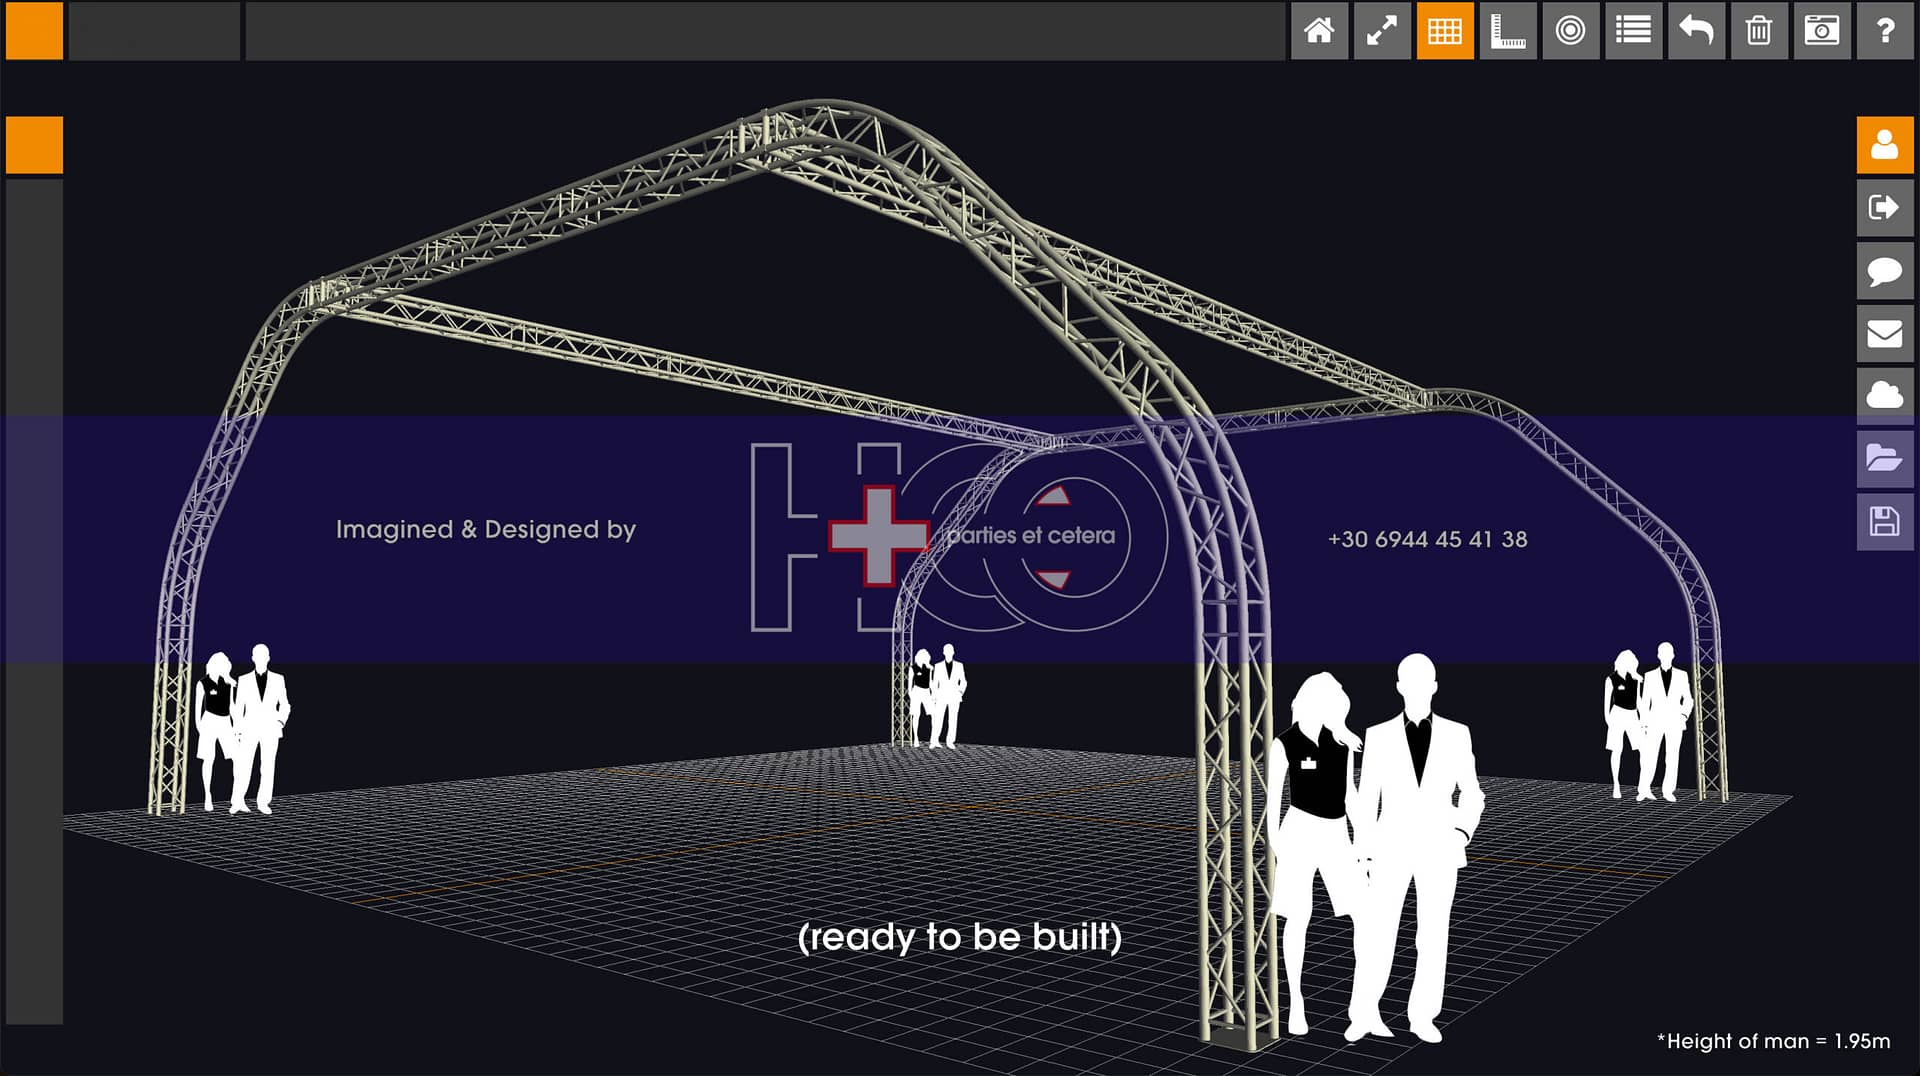
Task: Open the cloud storage icon
Action: 1885,396
